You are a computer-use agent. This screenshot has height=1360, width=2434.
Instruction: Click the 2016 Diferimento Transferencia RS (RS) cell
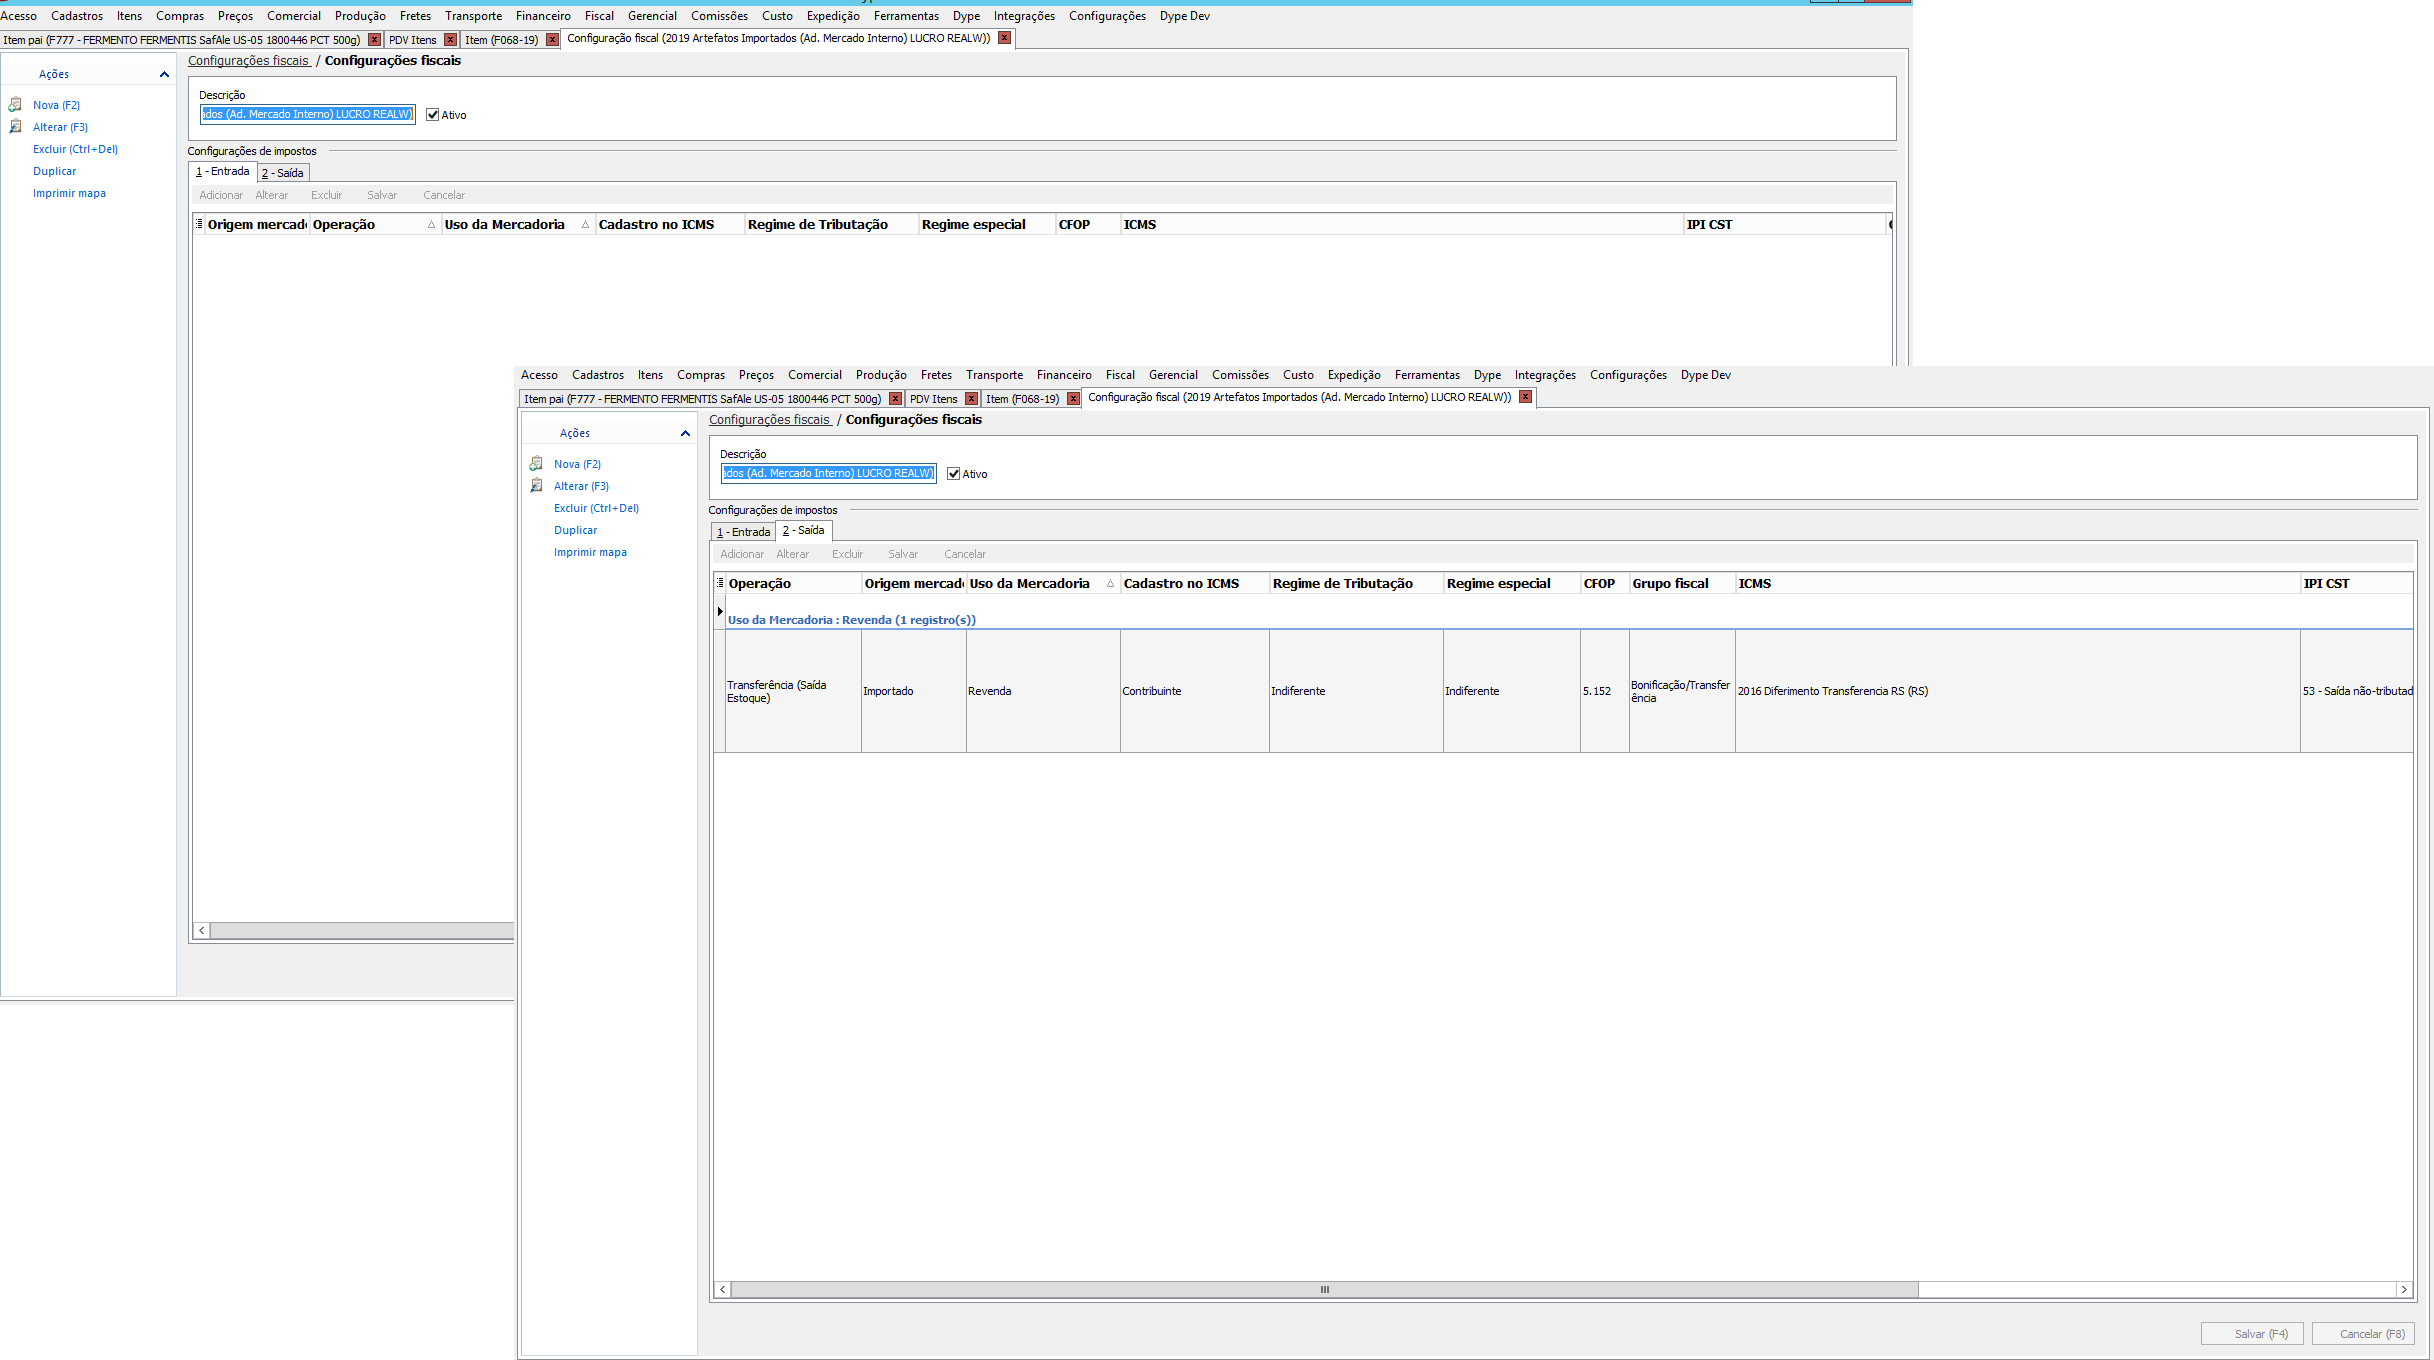(x=2018, y=691)
